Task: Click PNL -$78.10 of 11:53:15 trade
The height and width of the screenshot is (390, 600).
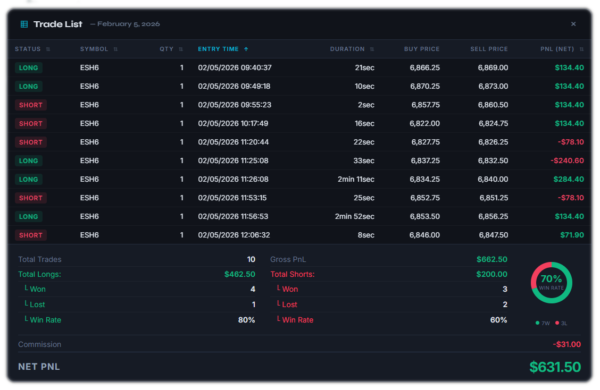Action: point(571,198)
